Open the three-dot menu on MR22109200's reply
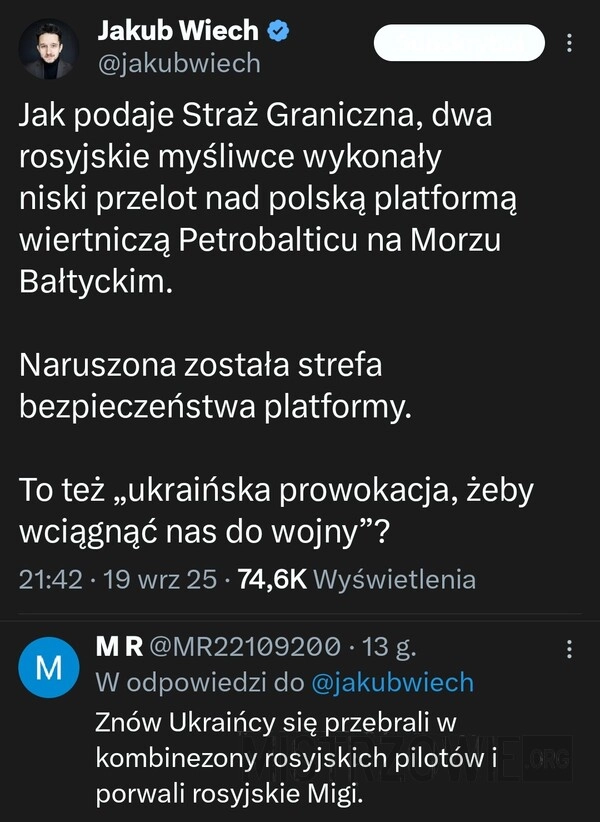Viewport: 600px width, 822px height. pos(569,650)
